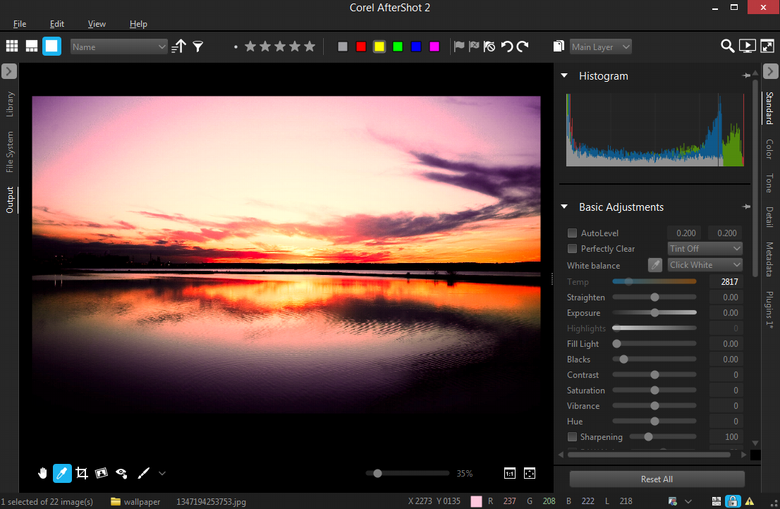Open the Main Layer dropdown
This screenshot has width=780, height=509.
[600, 46]
